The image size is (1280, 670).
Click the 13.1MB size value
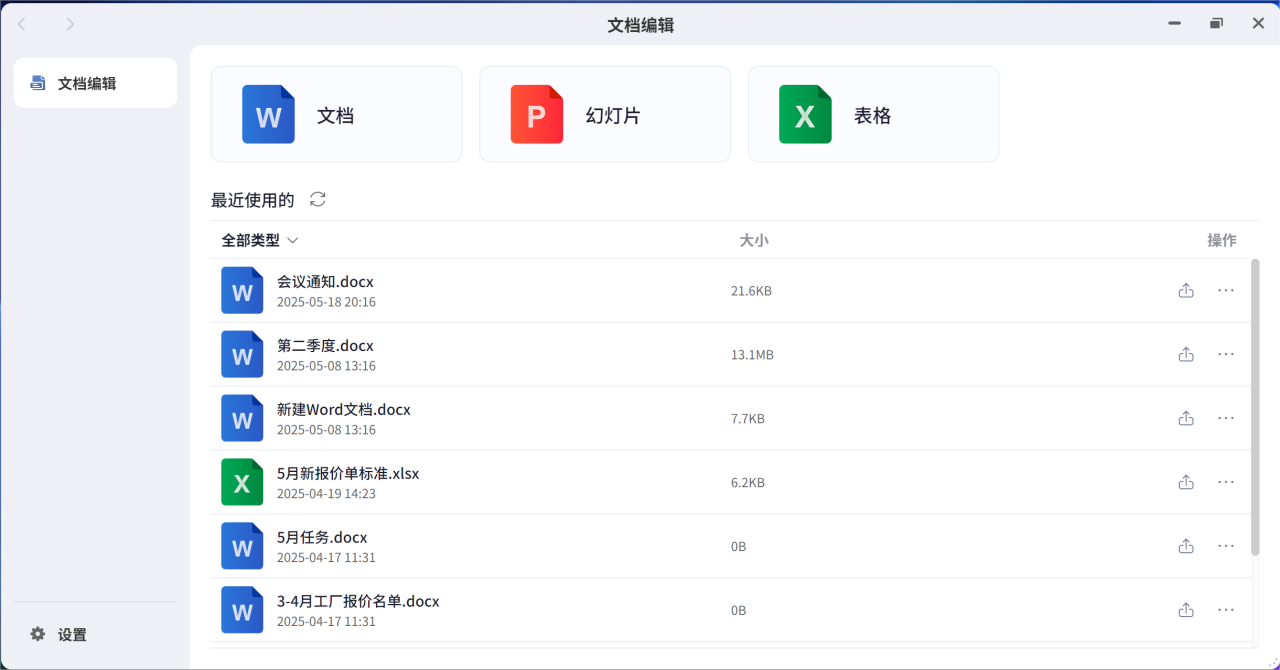point(752,355)
